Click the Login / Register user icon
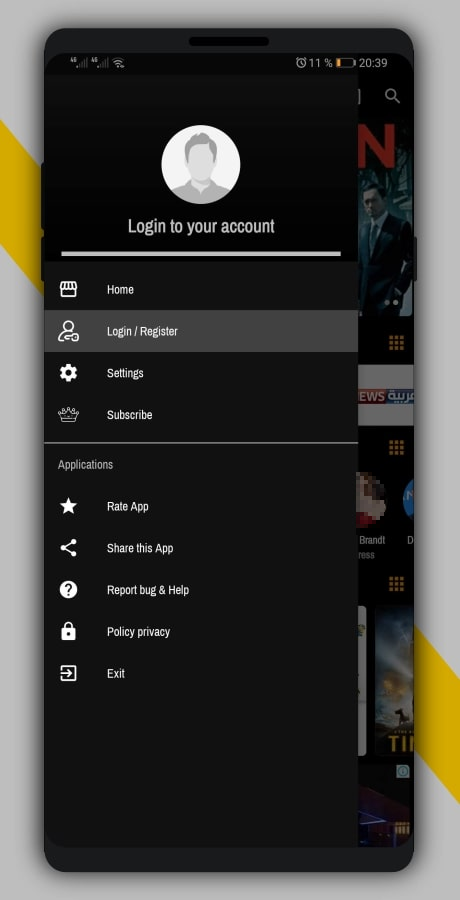The height and width of the screenshot is (900, 460). 68,331
